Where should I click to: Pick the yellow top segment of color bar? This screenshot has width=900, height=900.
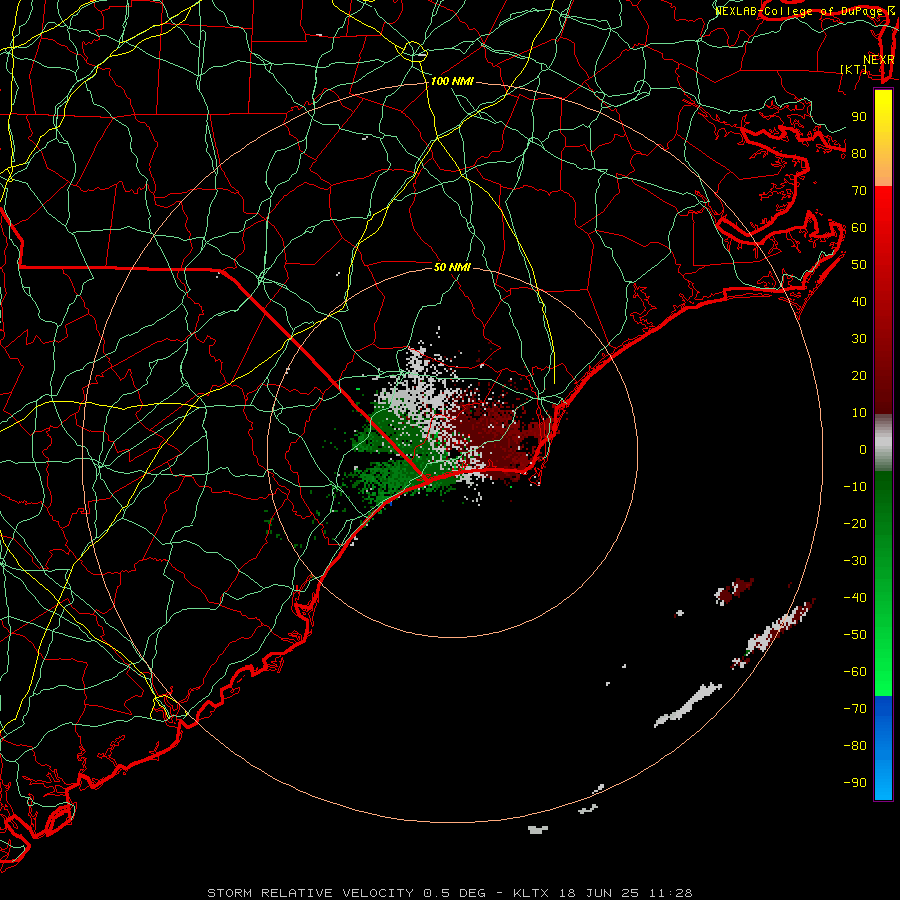click(x=883, y=138)
